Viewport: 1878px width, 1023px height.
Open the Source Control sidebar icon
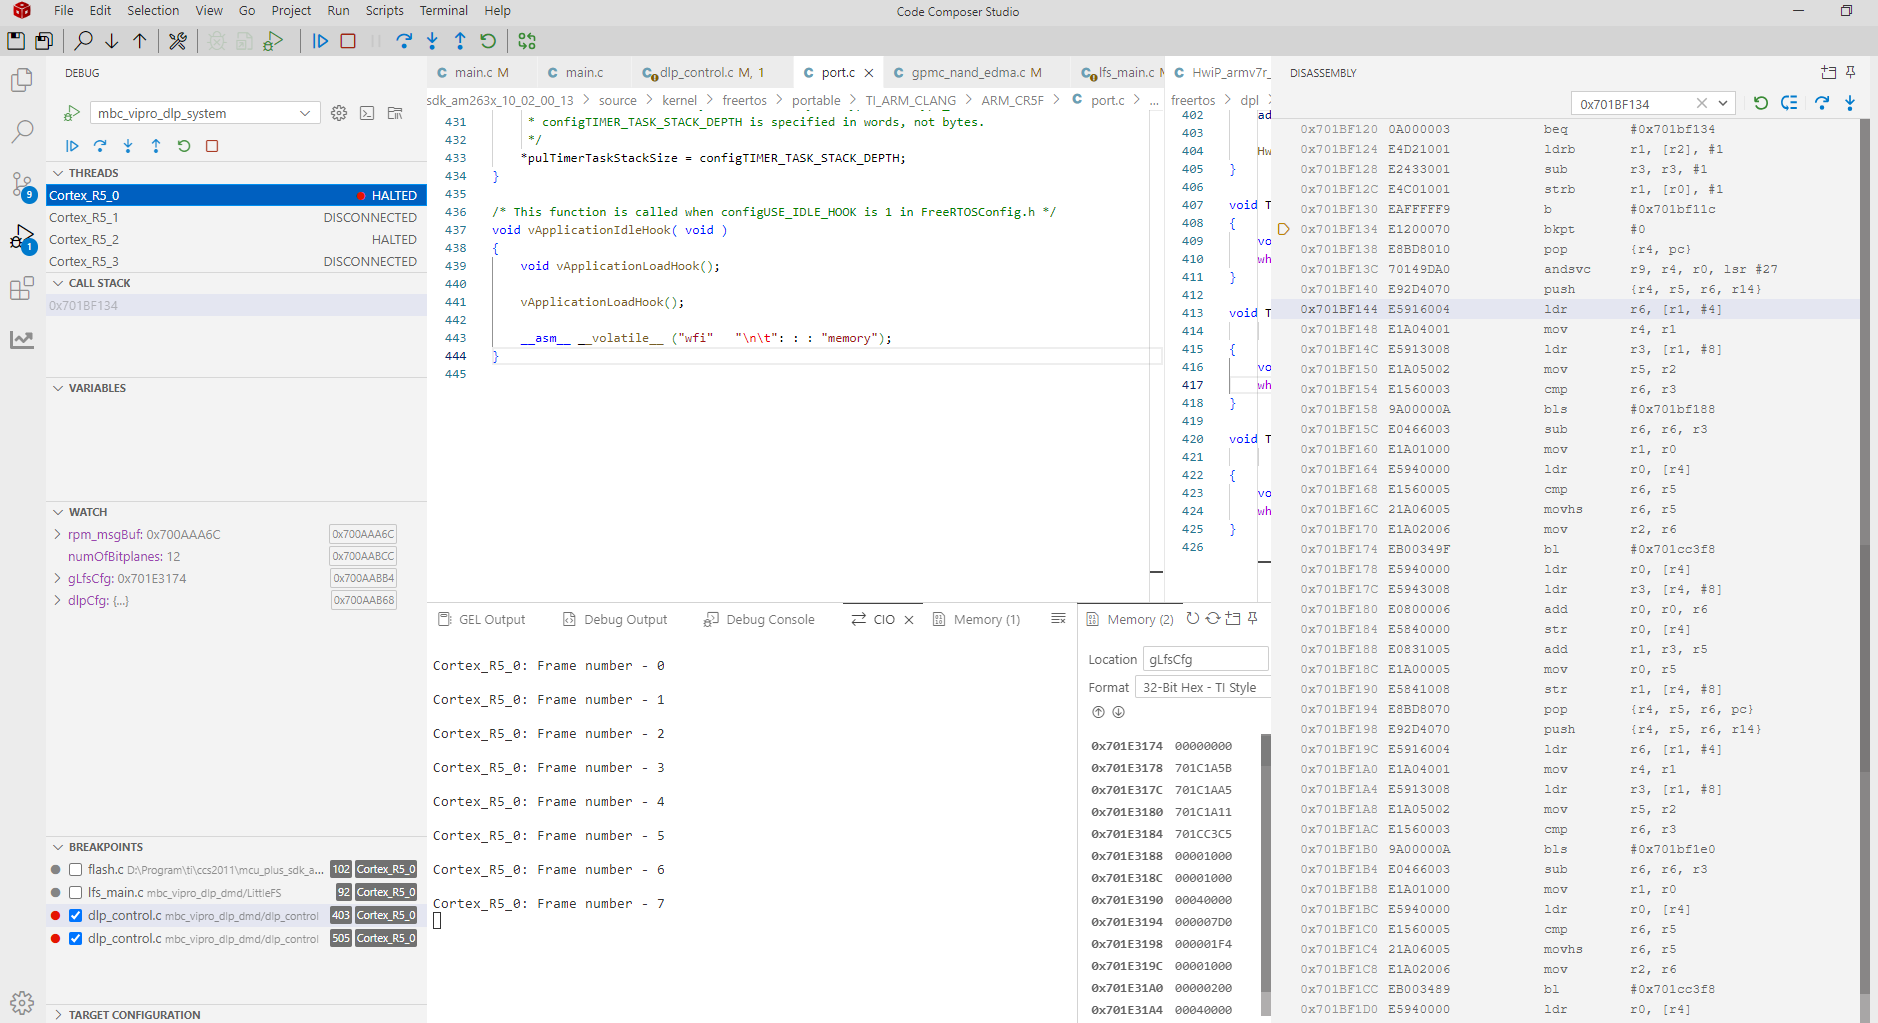(22, 184)
